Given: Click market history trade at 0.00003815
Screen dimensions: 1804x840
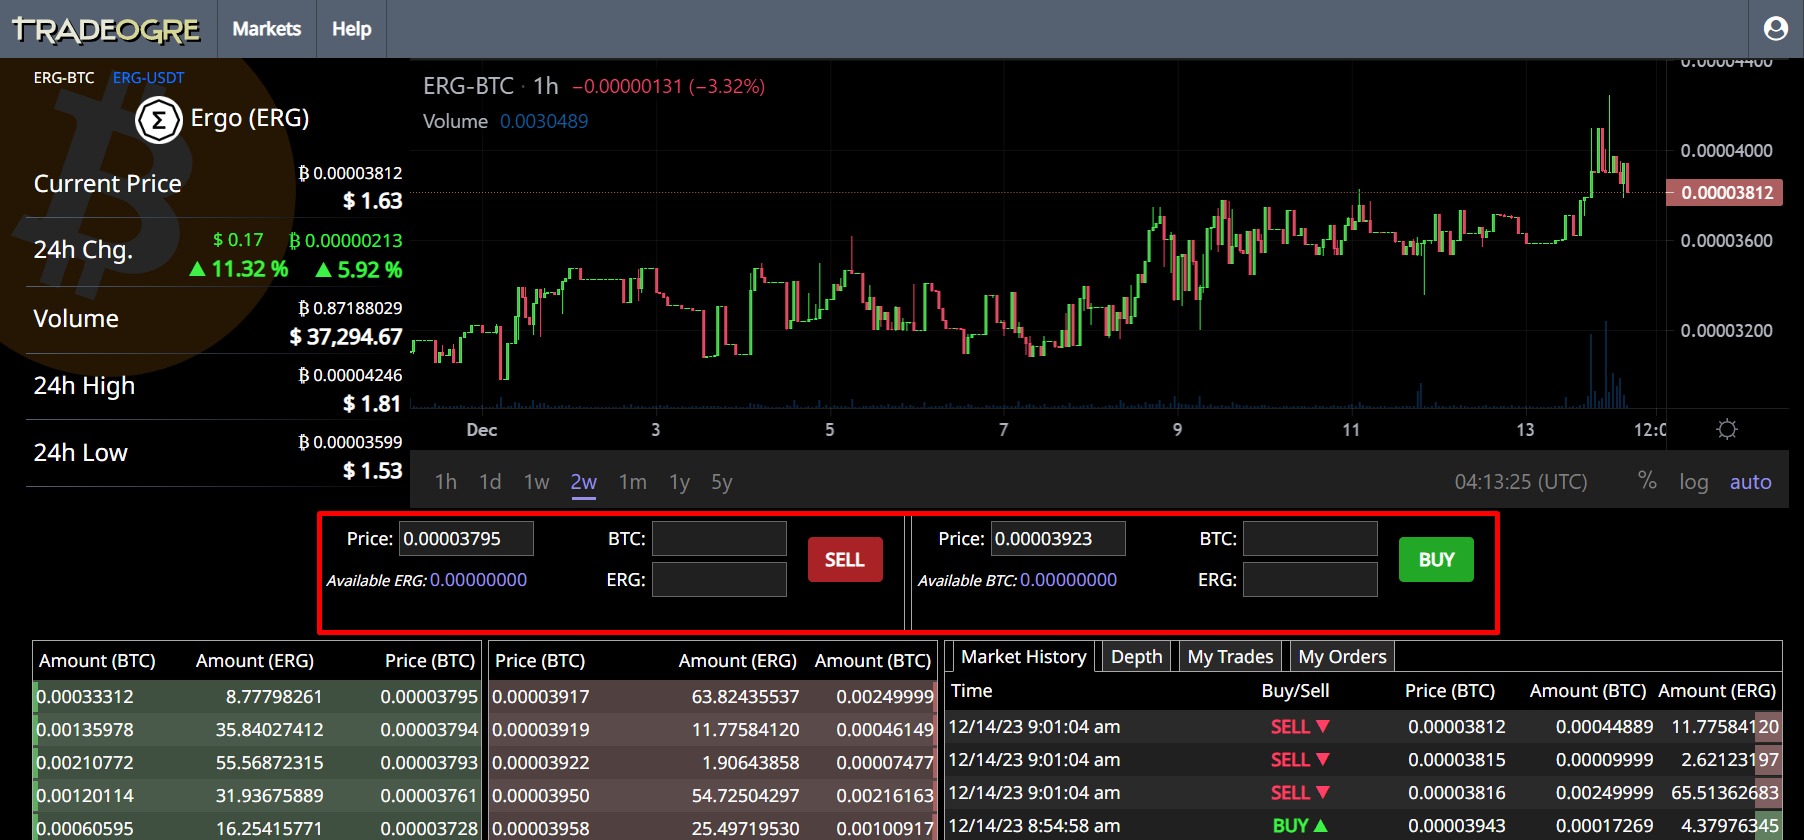Looking at the screenshot, I should pyautogui.click(x=1364, y=760).
